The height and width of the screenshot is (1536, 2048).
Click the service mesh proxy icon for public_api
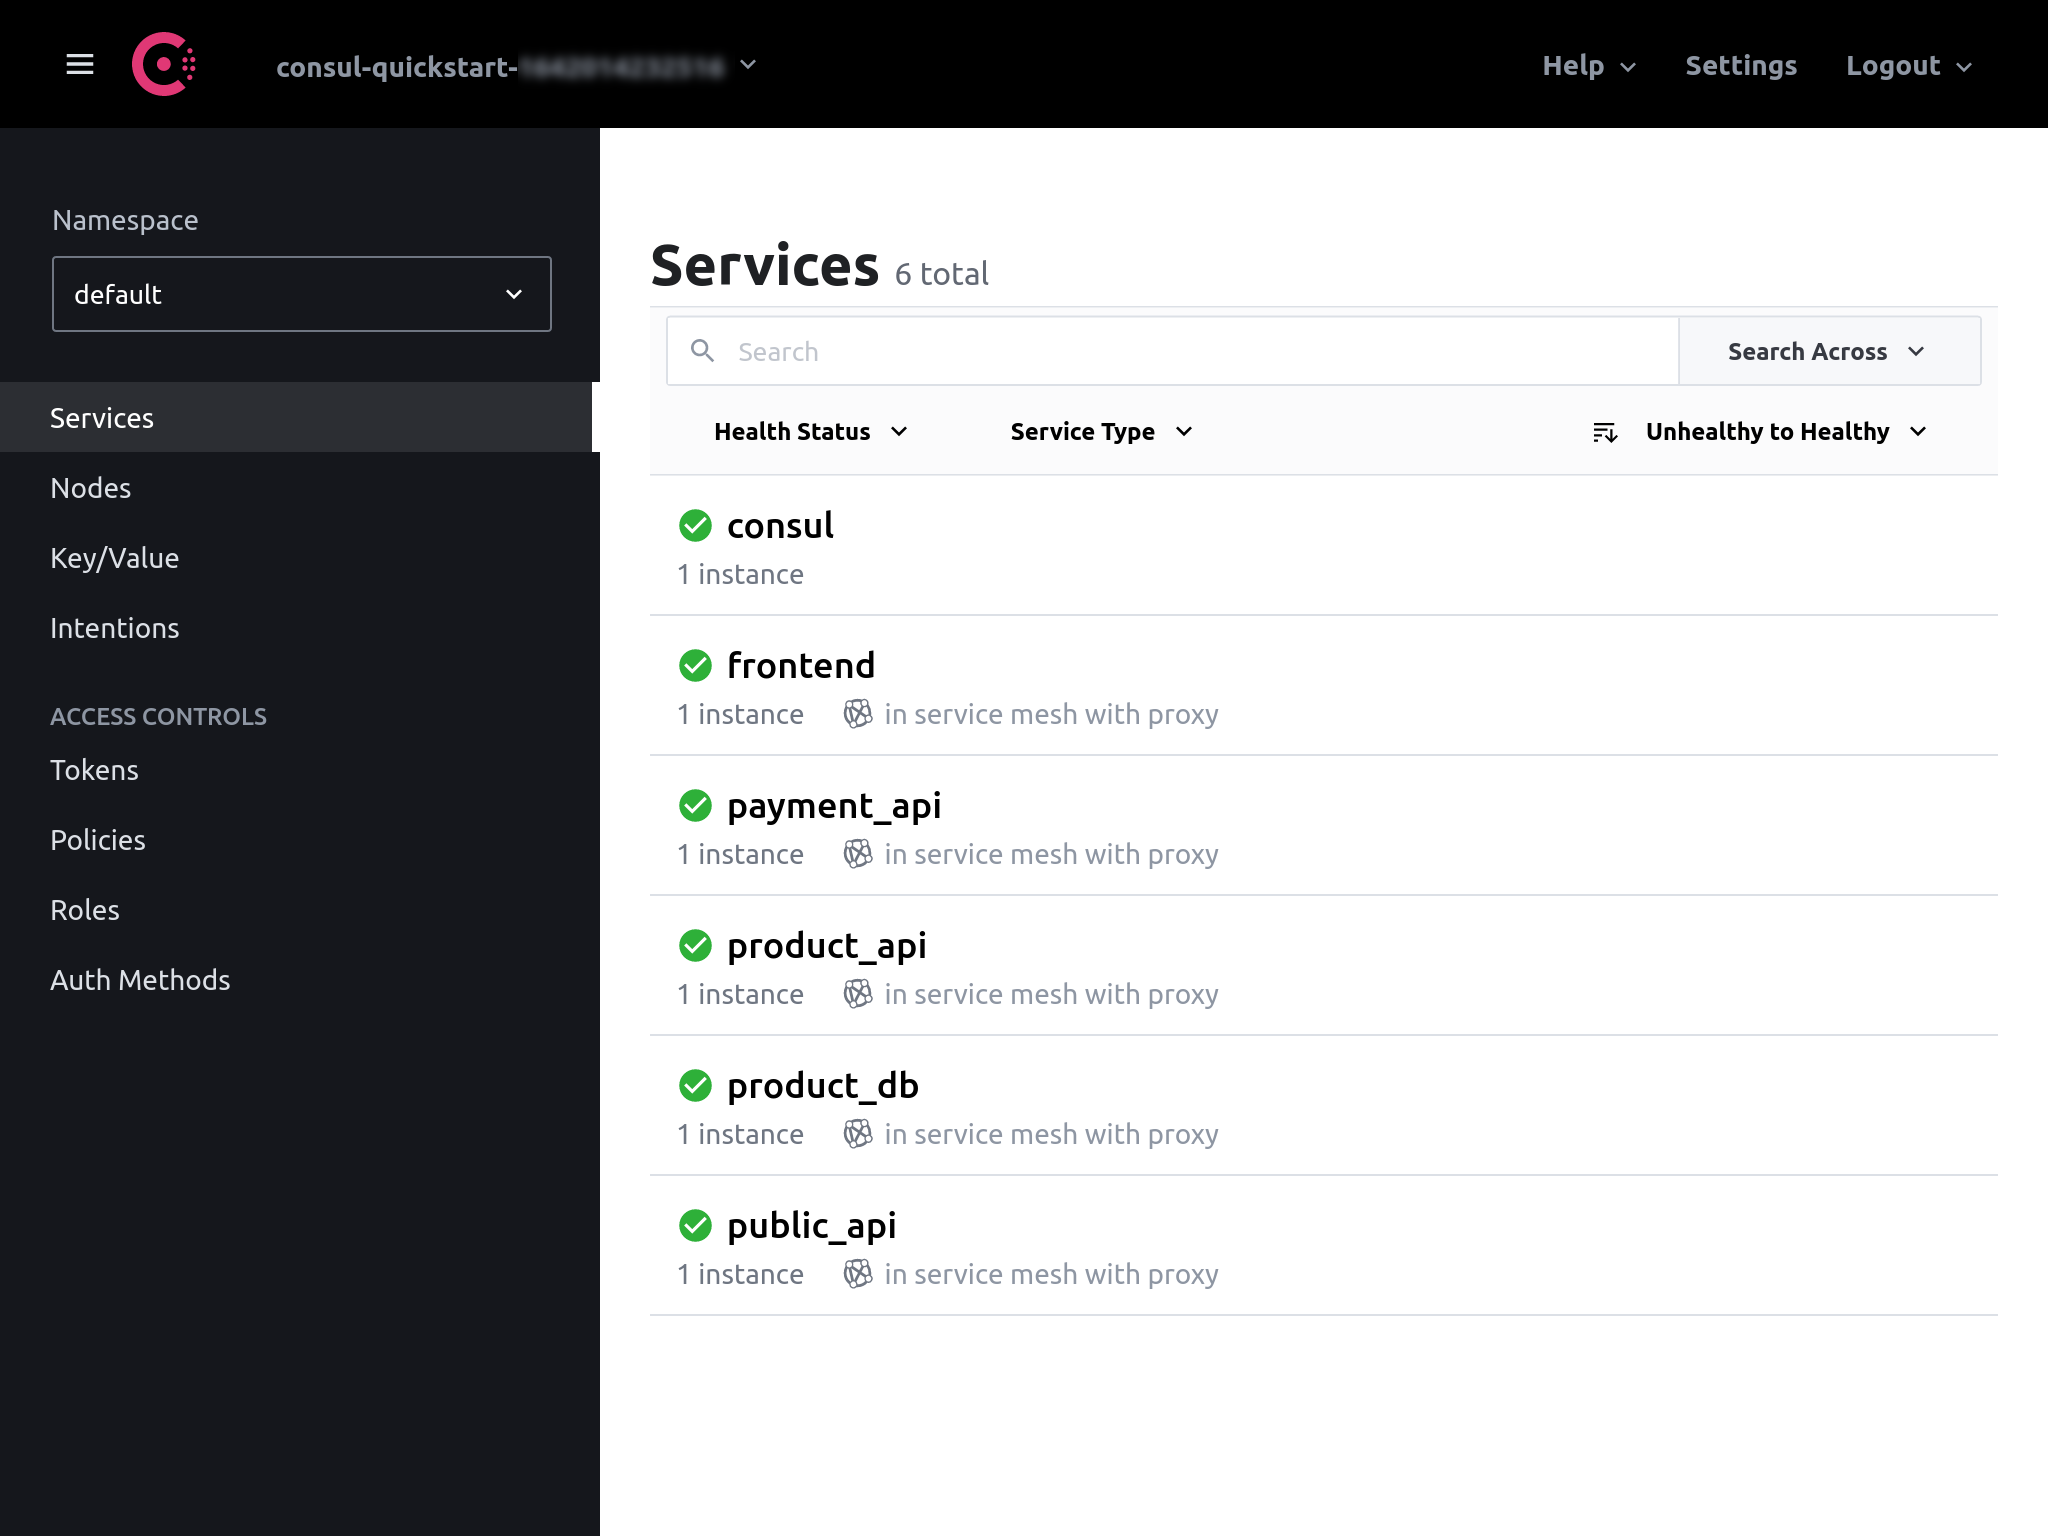tap(853, 1271)
